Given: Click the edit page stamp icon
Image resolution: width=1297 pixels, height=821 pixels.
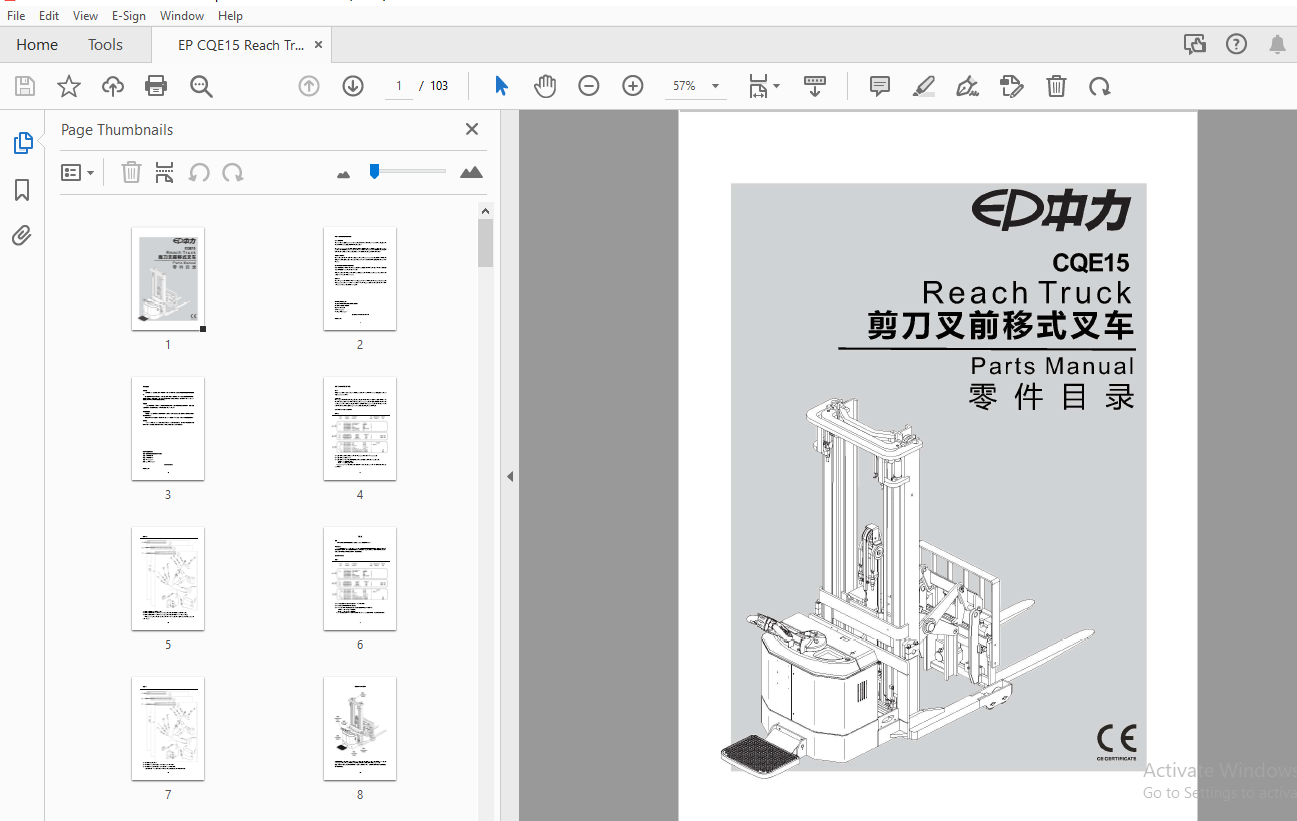Looking at the screenshot, I should click(x=1012, y=86).
